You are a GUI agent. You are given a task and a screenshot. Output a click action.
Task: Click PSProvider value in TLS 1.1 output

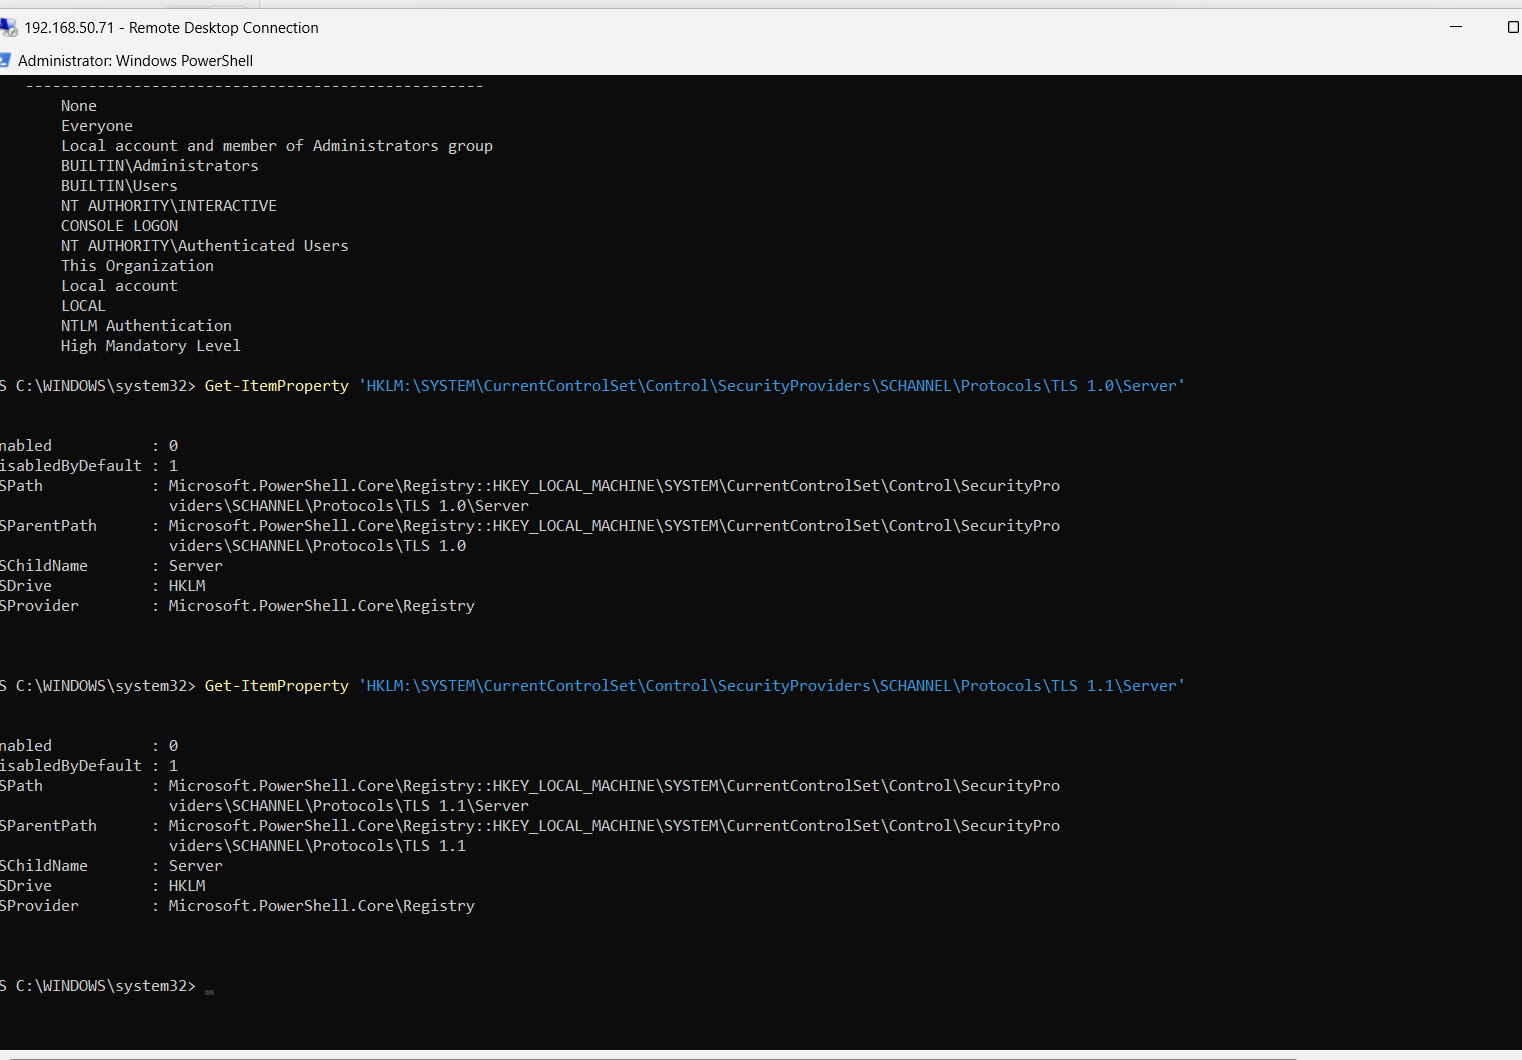tap(322, 906)
